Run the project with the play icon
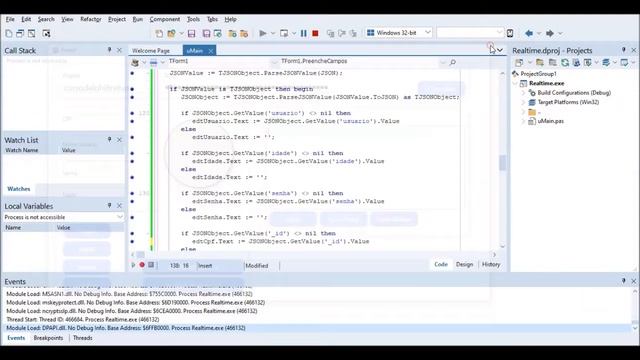Image resolution: width=640 pixels, height=360 pixels. point(263,33)
